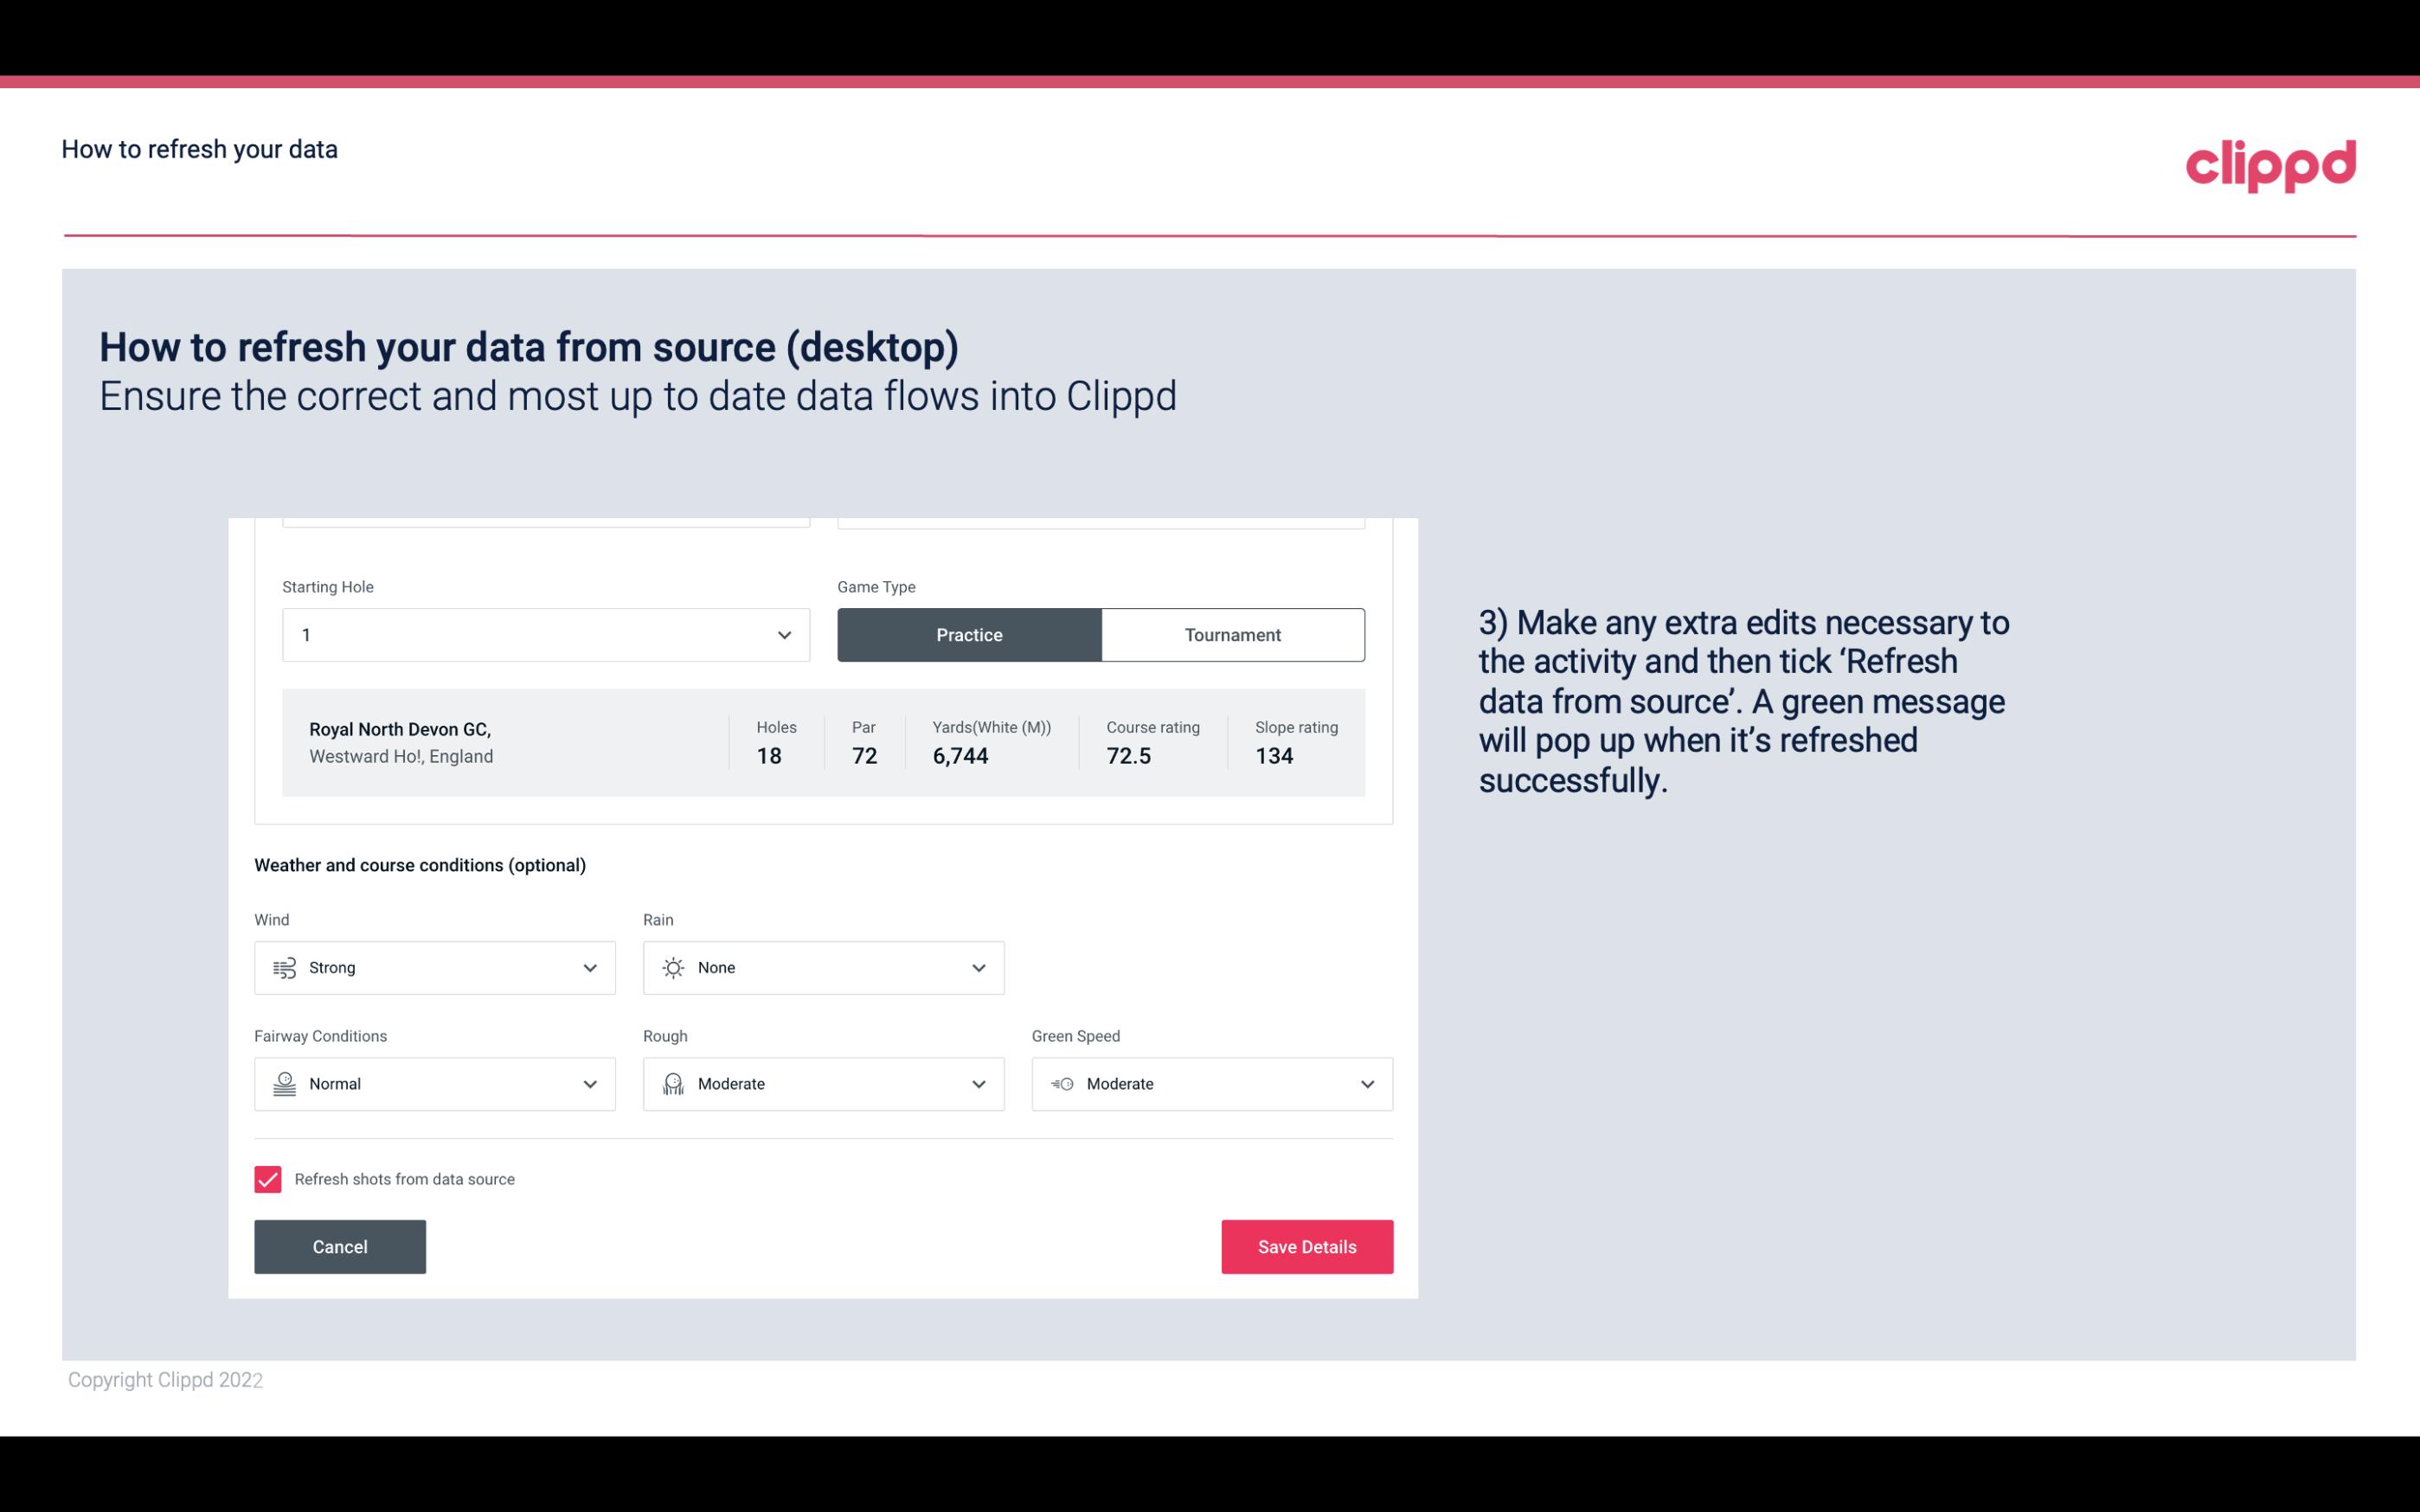Click the Cancel button
The image size is (2420, 1512).
pyautogui.click(x=340, y=1246)
